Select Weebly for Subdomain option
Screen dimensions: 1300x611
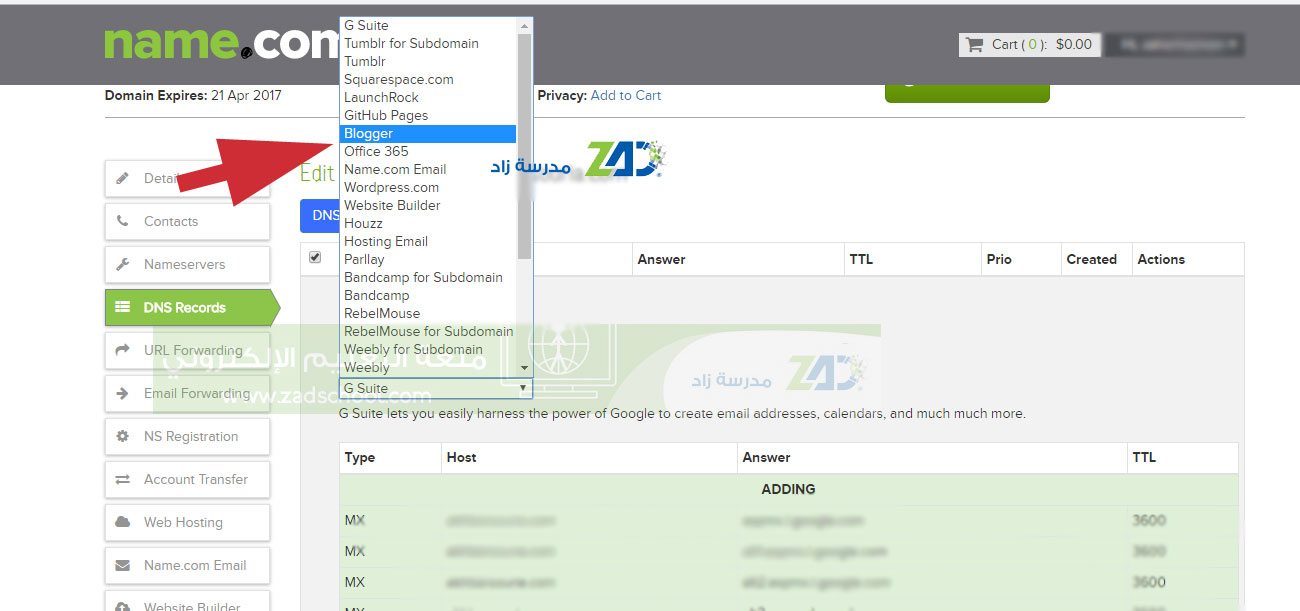[428, 349]
